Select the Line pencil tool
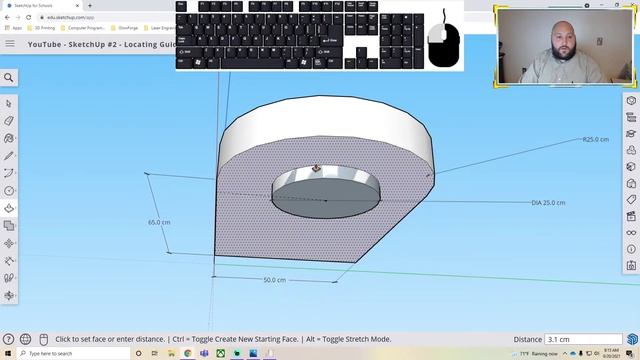The height and width of the screenshot is (360, 640). coord(9,156)
